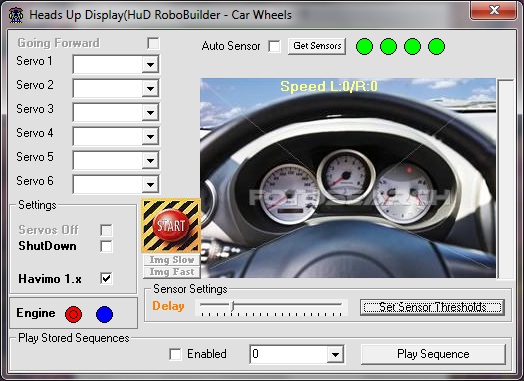
Task: Open the Servo 1 dropdown
Action: pos(150,64)
